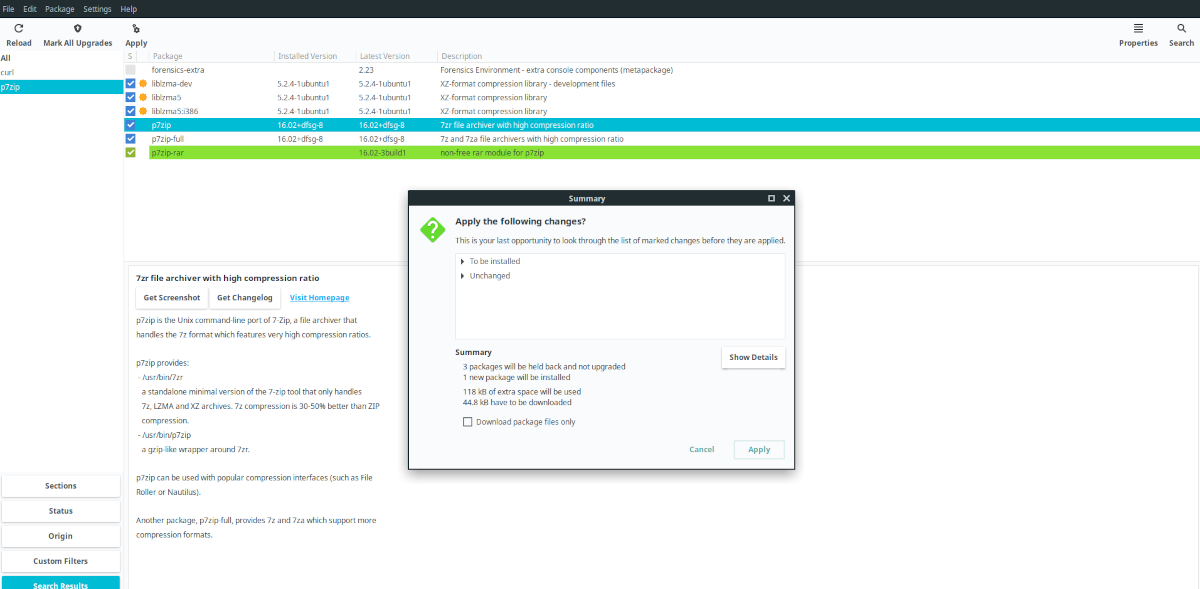Confirm with the dialog's Apply button
1200x589 pixels.
tap(759, 449)
